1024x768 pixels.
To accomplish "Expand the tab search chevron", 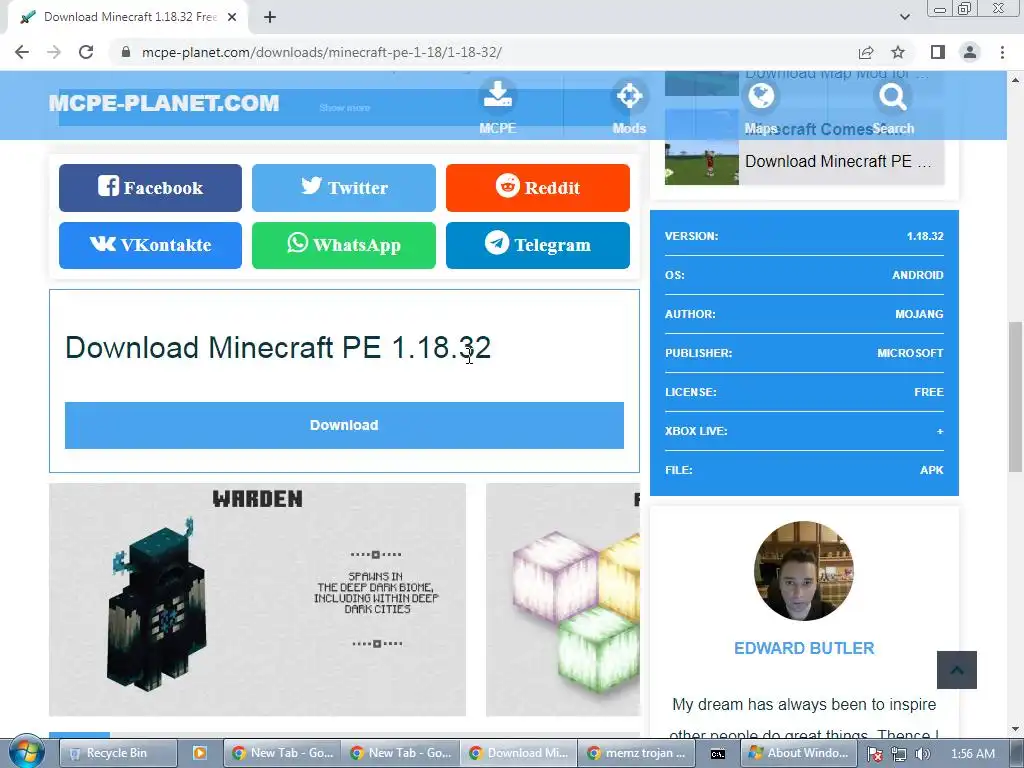I will pos(904,17).
